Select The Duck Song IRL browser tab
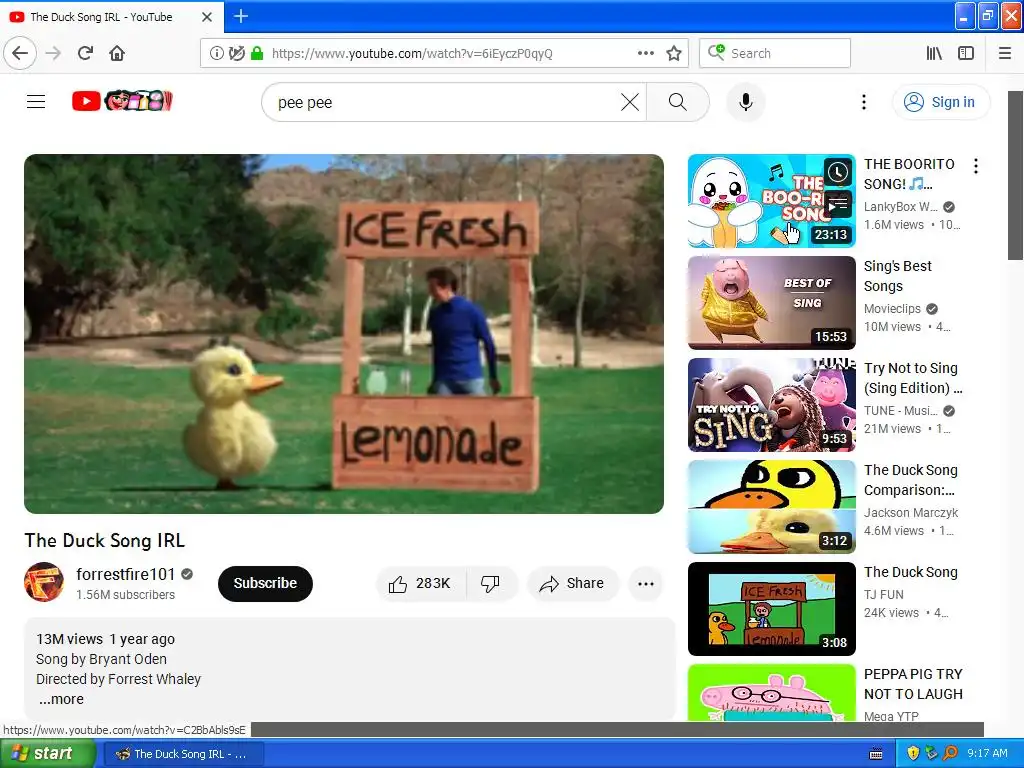This screenshot has height=768, width=1024. tap(112, 17)
